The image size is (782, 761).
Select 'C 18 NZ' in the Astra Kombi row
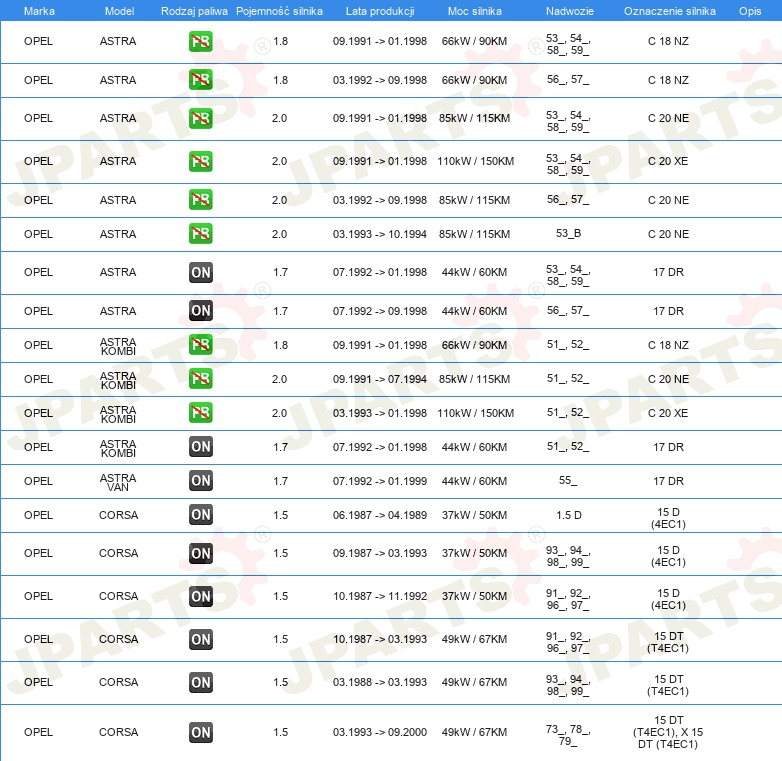point(668,345)
